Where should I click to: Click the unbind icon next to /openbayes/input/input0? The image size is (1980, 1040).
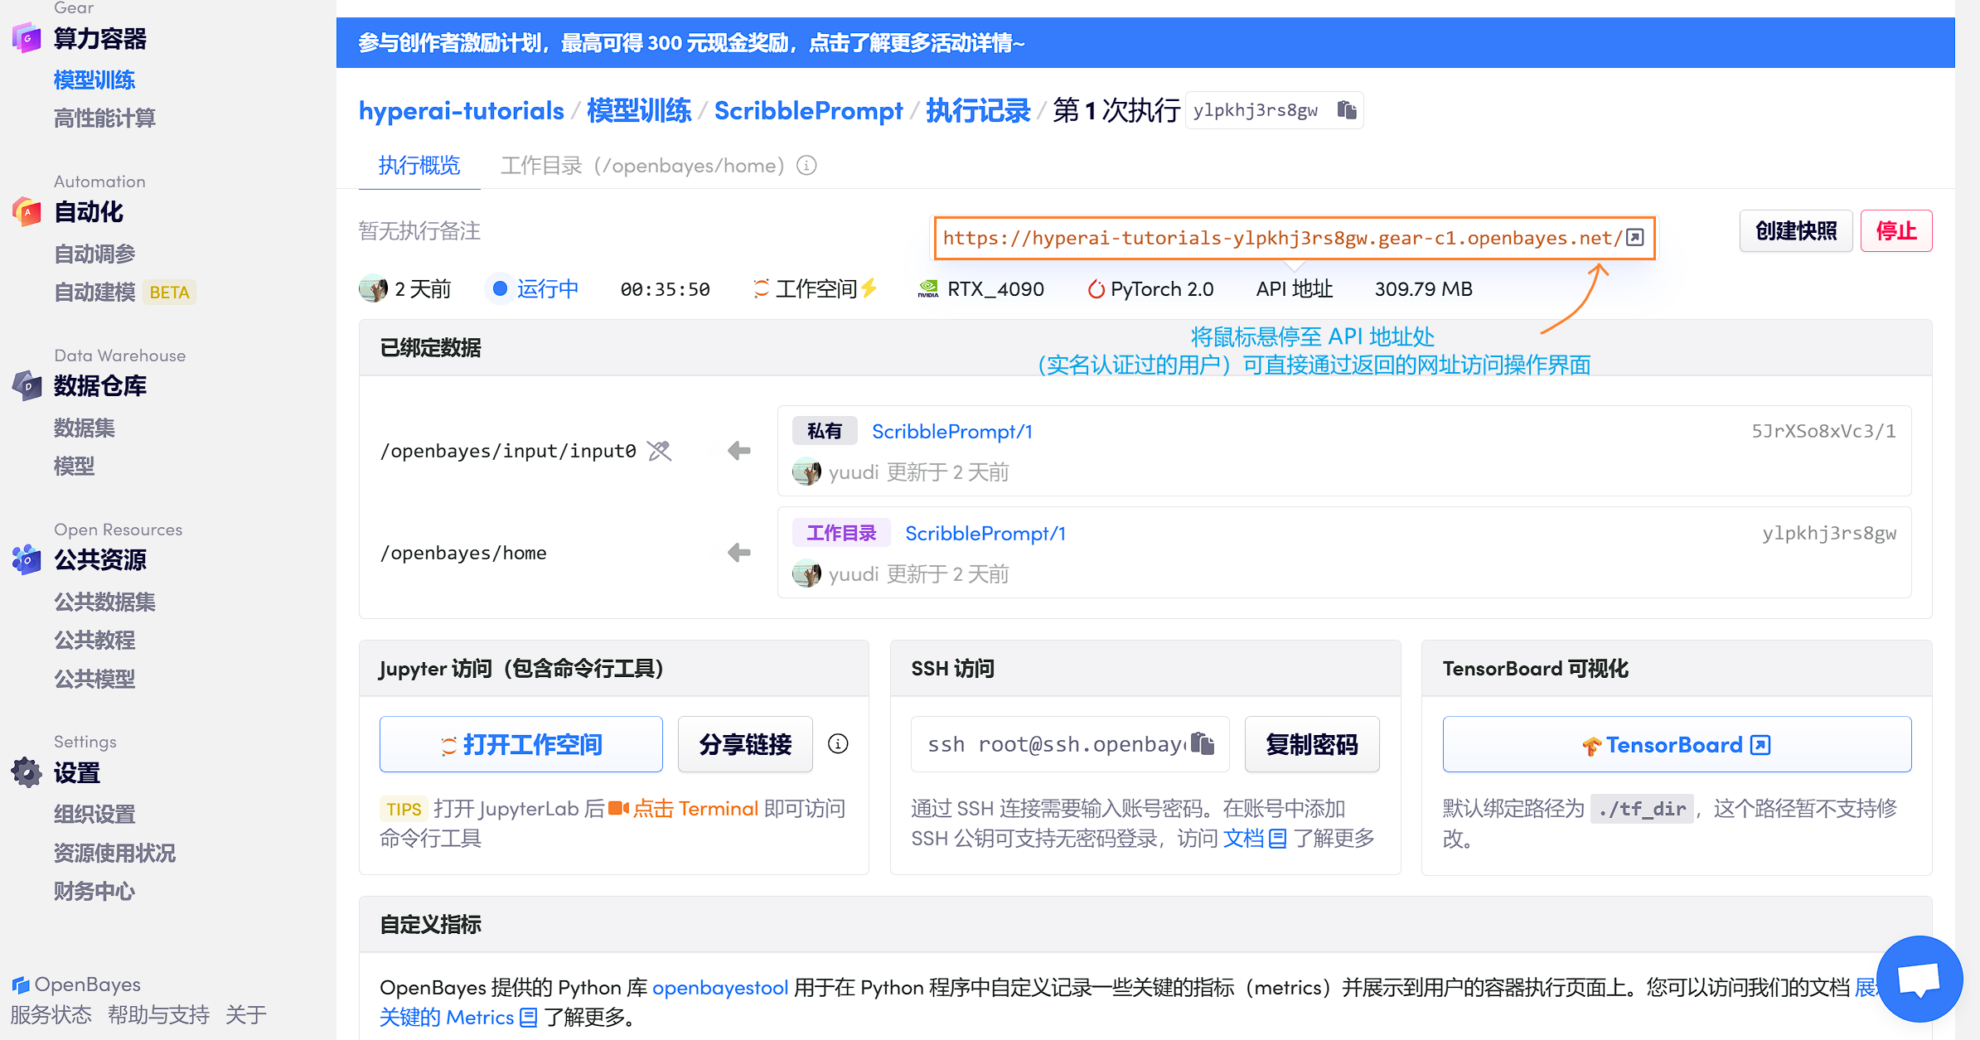(x=659, y=451)
